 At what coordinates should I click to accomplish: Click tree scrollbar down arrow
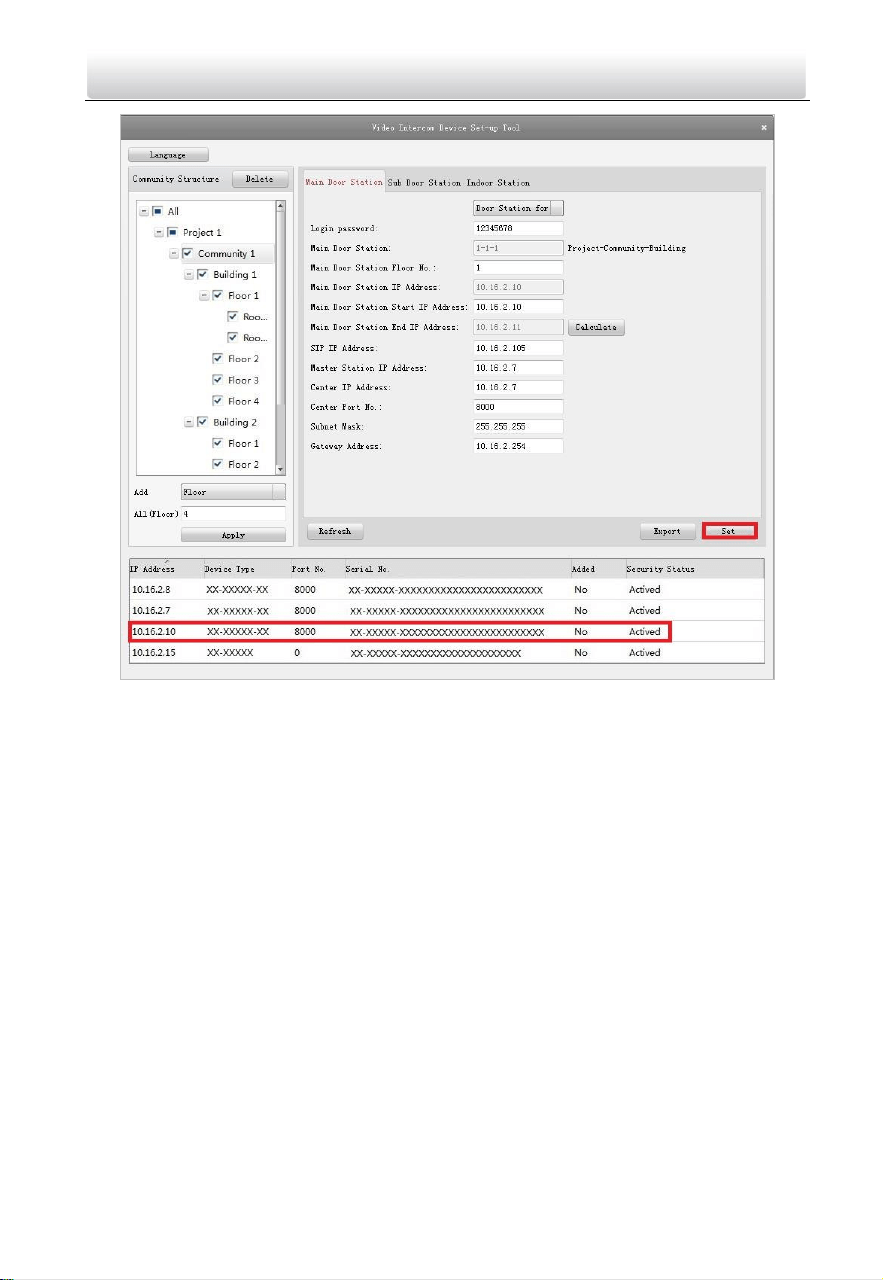tap(280, 468)
